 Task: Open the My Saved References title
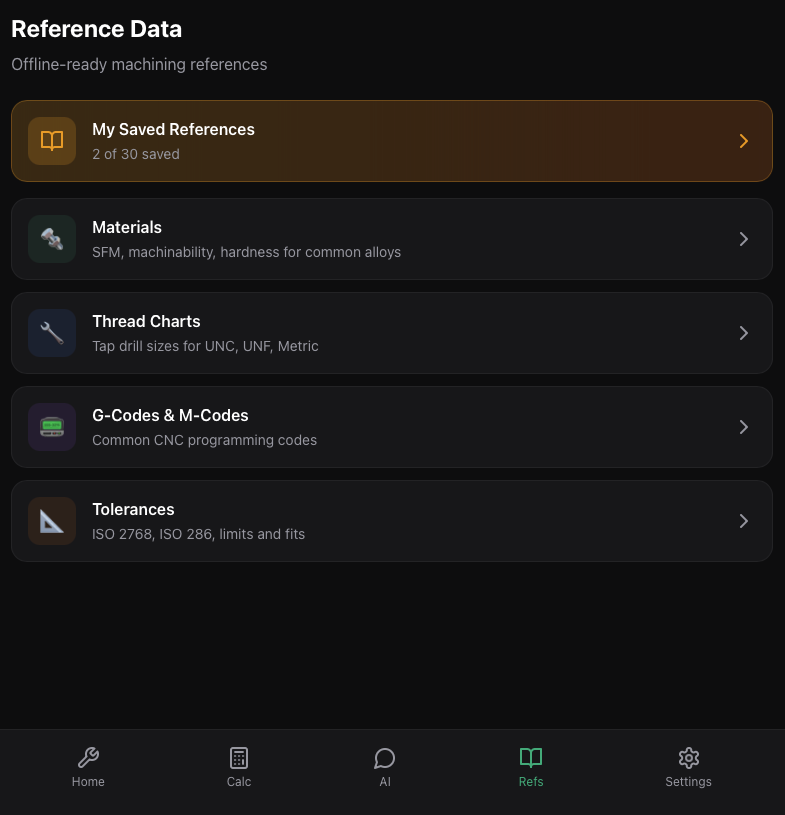[174, 129]
